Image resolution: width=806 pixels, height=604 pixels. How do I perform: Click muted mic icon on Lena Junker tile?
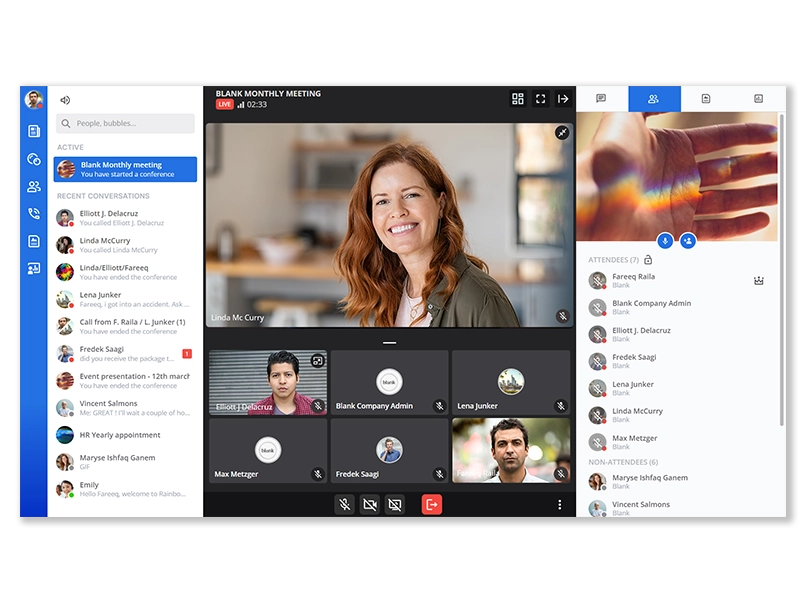click(x=561, y=406)
